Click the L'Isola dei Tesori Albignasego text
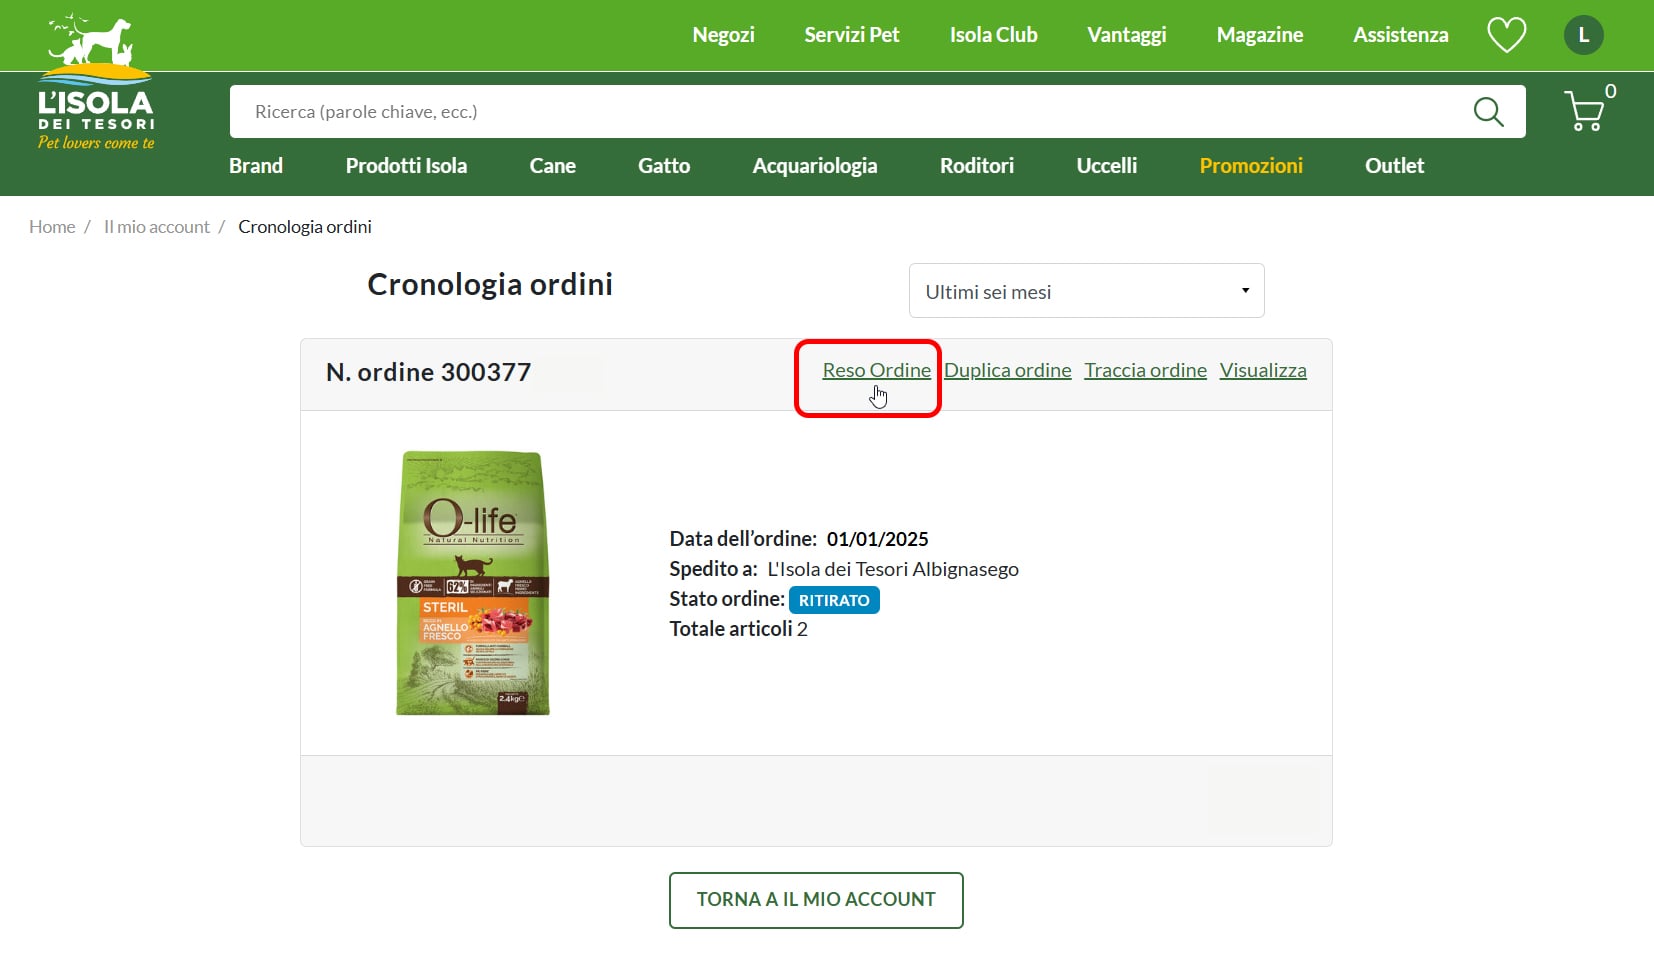 tap(892, 569)
